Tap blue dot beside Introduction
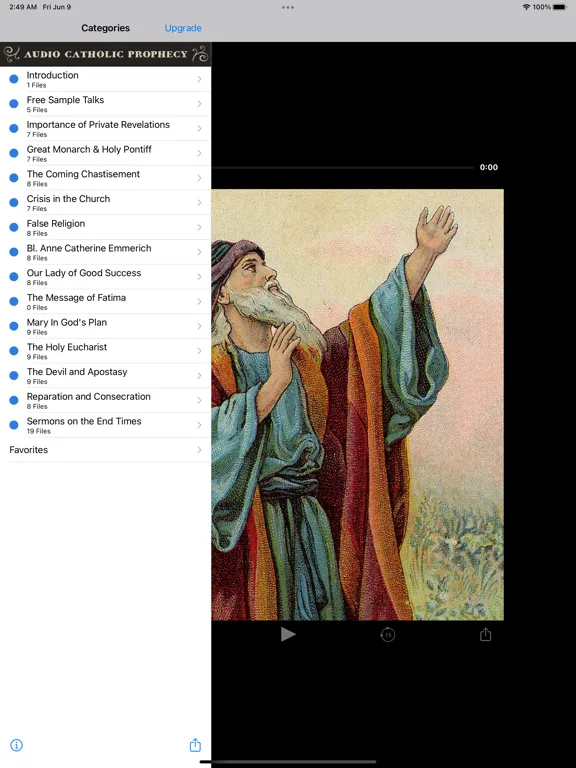The height and width of the screenshot is (768, 576). pyautogui.click(x=14, y=78)
